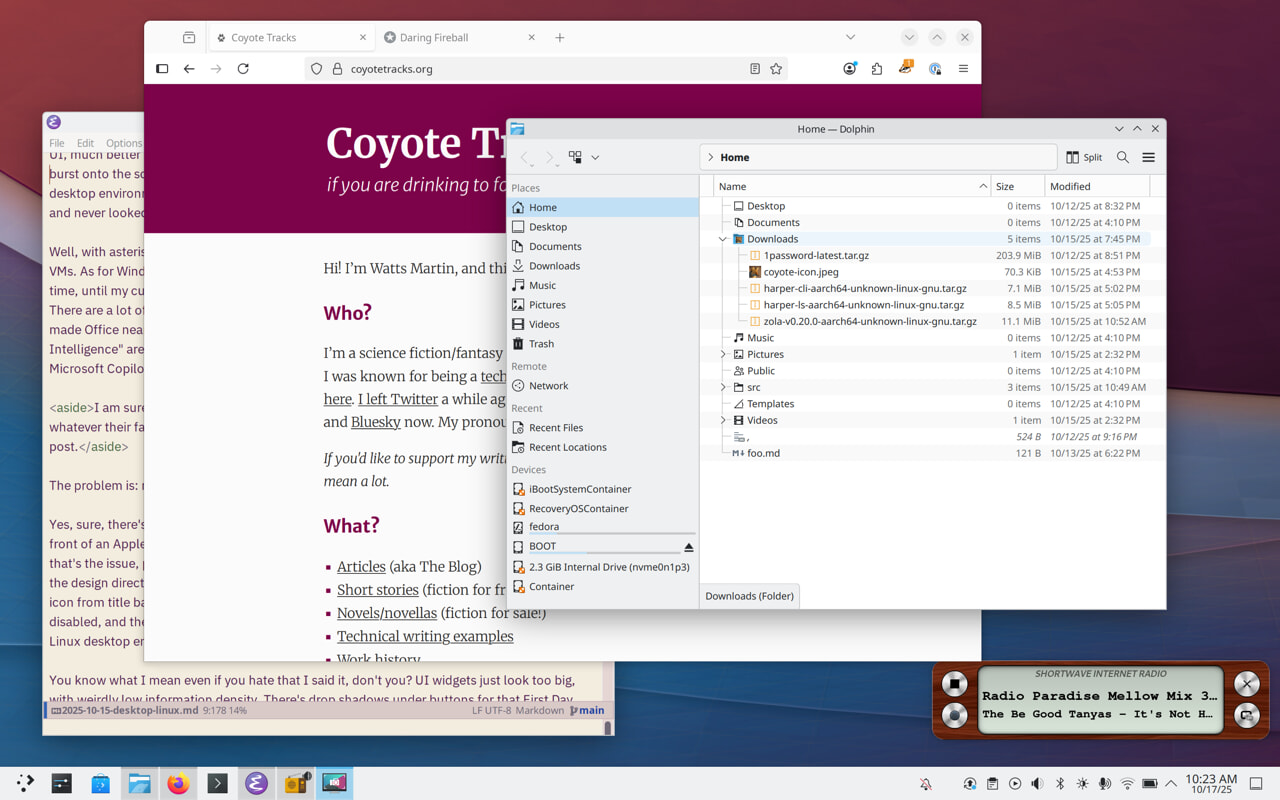Click the Split view button in Dolphin
The width and height of the screenshot is (1280, 800).
pos(1083,157)
